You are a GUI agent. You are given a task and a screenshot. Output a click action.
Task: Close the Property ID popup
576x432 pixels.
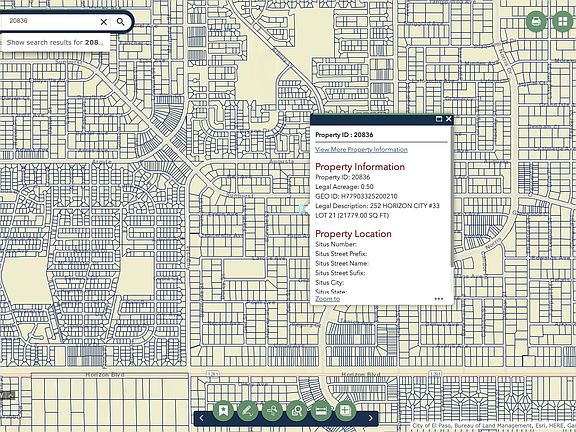pos(449,119)
